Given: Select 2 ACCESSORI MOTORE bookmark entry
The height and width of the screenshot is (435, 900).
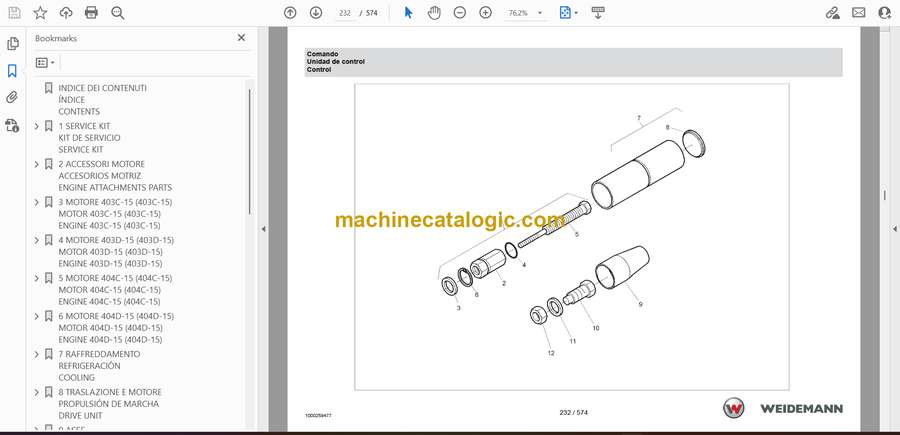Looking at the screenshot, I should pos(115,176).
